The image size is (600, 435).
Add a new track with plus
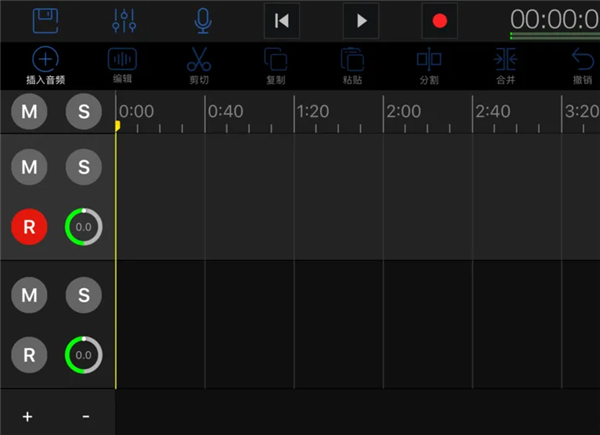[x=27, y=416]
